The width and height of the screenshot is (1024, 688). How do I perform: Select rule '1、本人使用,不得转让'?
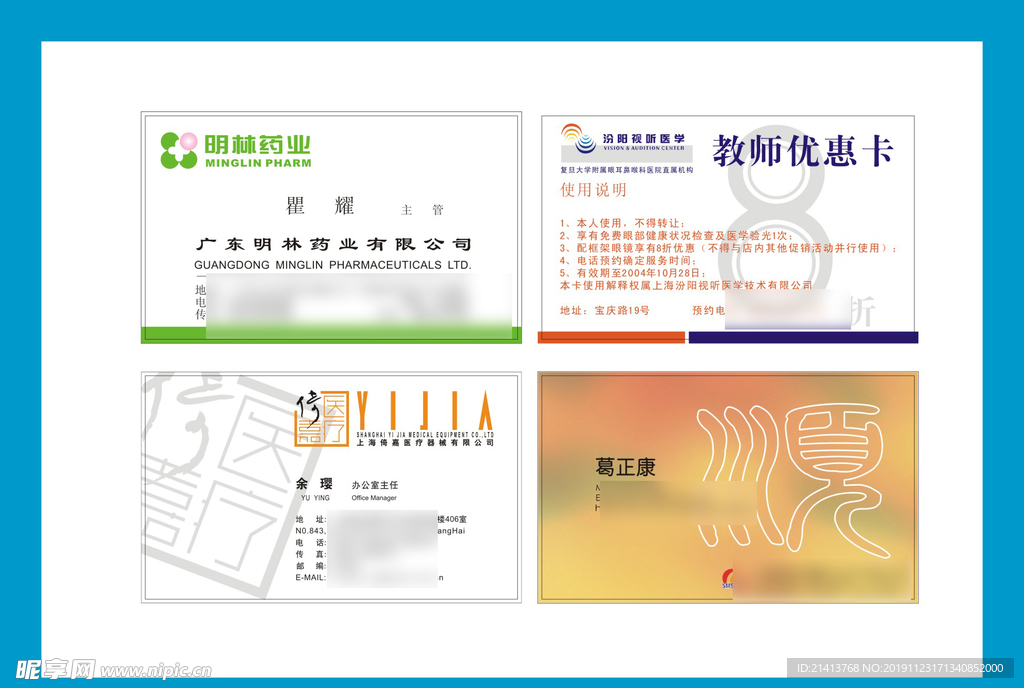622,223
